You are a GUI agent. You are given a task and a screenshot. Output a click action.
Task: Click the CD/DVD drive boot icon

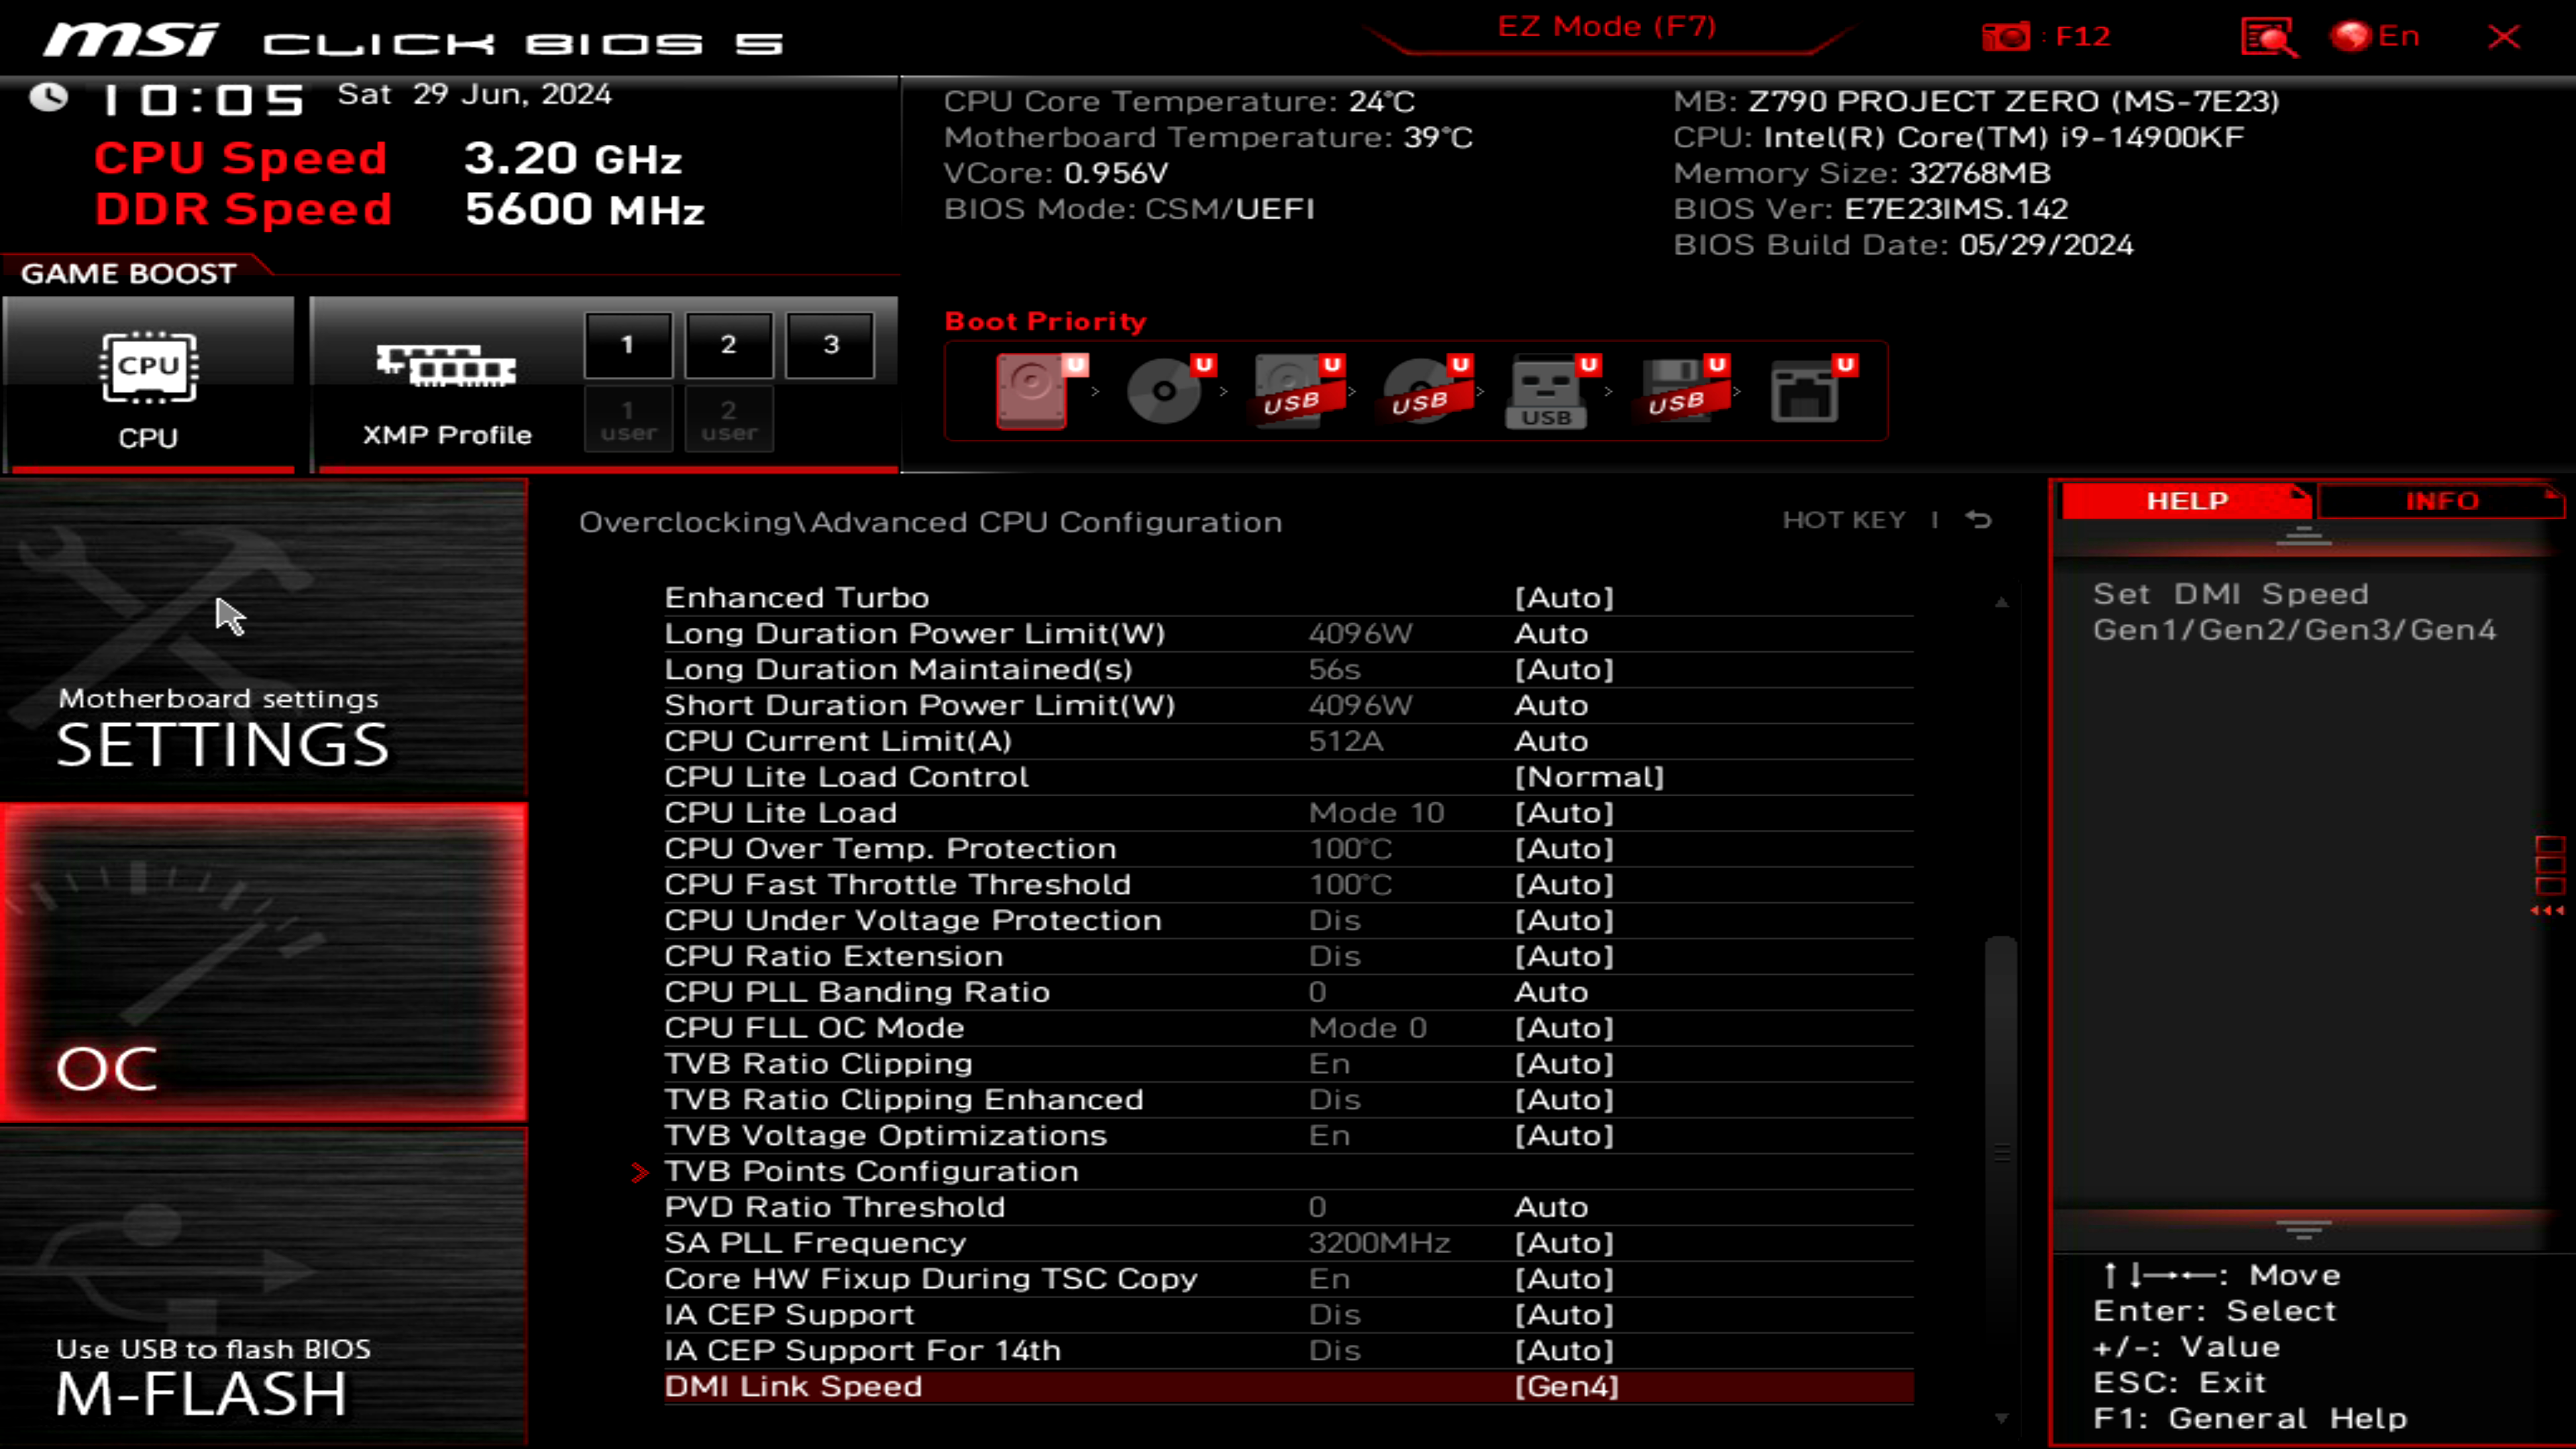(1162, 390)
